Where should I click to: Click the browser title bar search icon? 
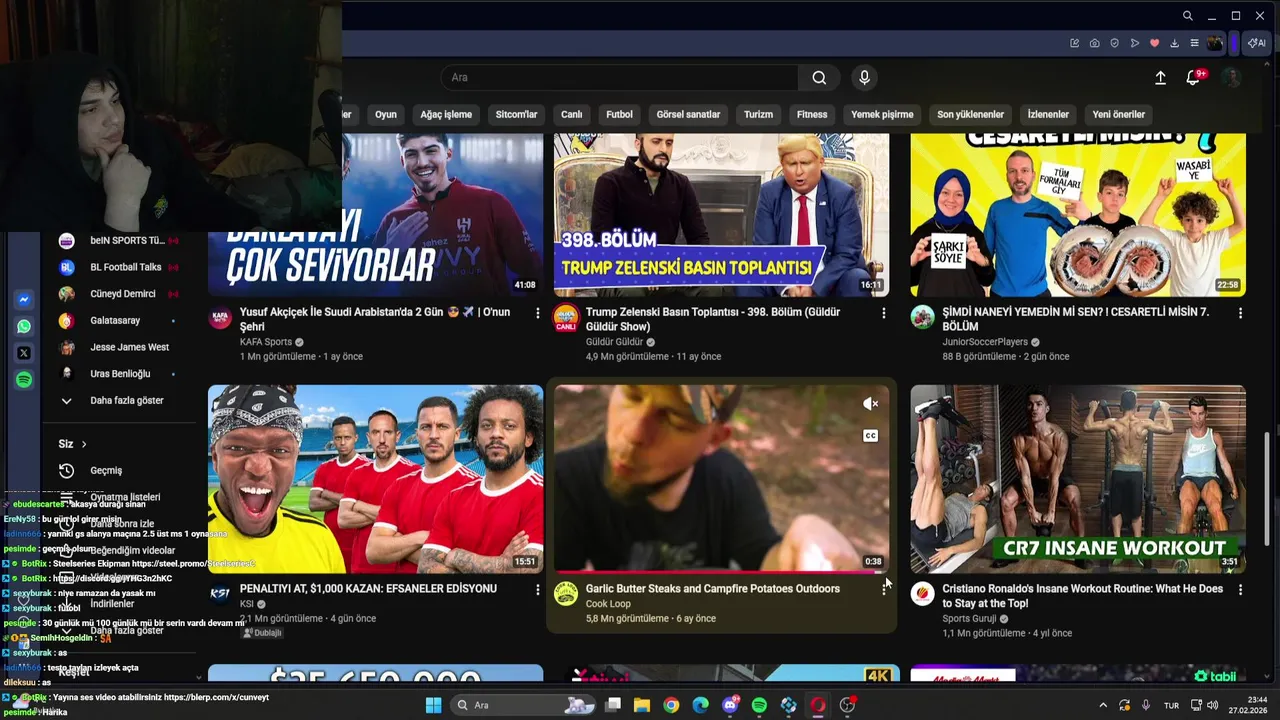pos(1187,16)
